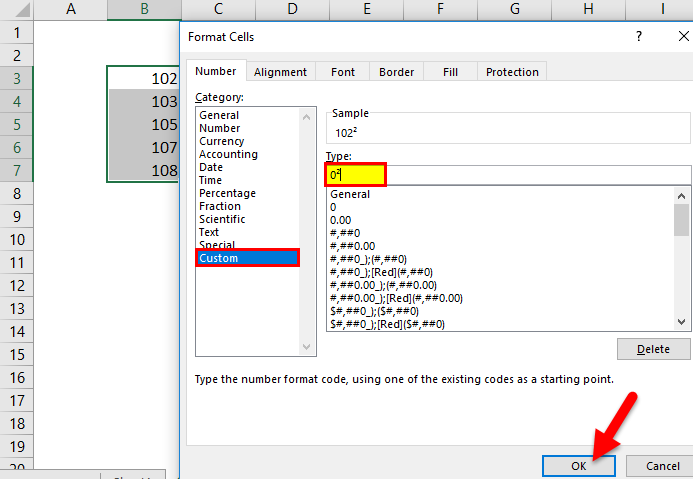
Task: Select Currency in the Category list
Action: (221, 141)
